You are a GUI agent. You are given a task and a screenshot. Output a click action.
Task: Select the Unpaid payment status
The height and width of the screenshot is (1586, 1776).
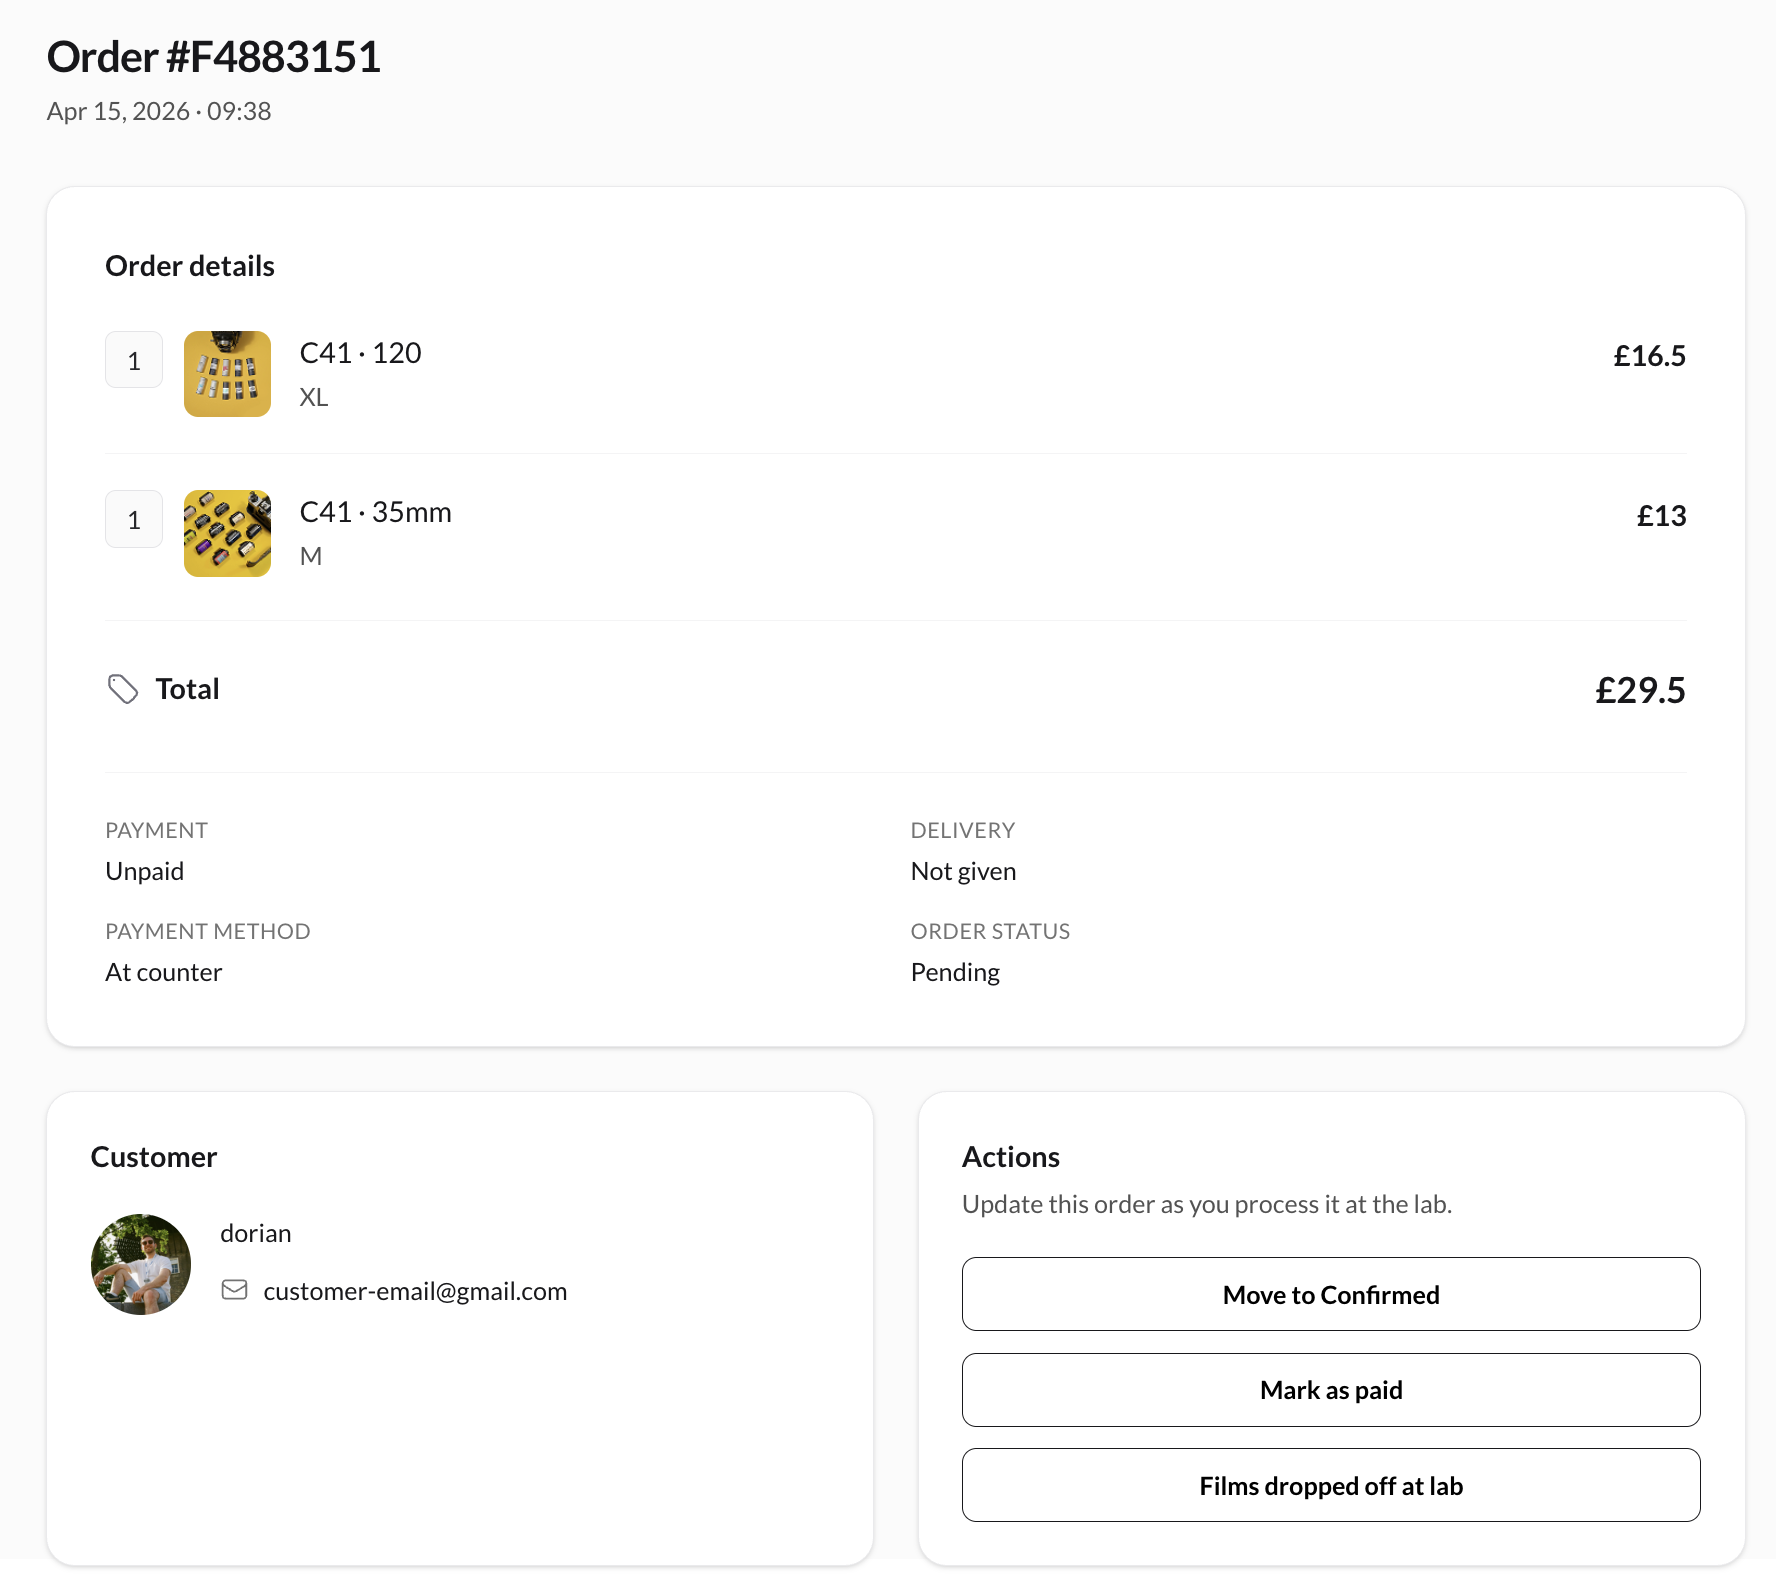pyautogui.click(x=144, y=871)
